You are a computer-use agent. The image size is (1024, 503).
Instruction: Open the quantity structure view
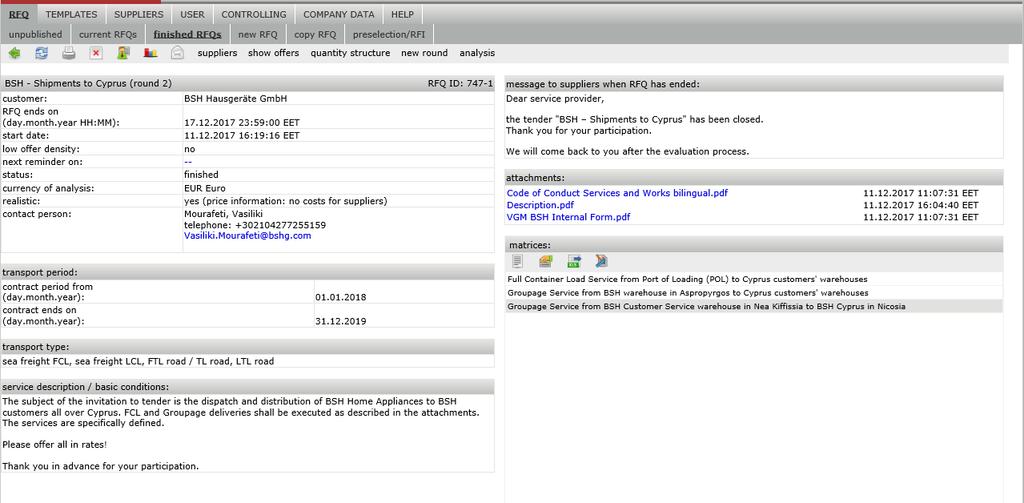click(x=350, y=54)
